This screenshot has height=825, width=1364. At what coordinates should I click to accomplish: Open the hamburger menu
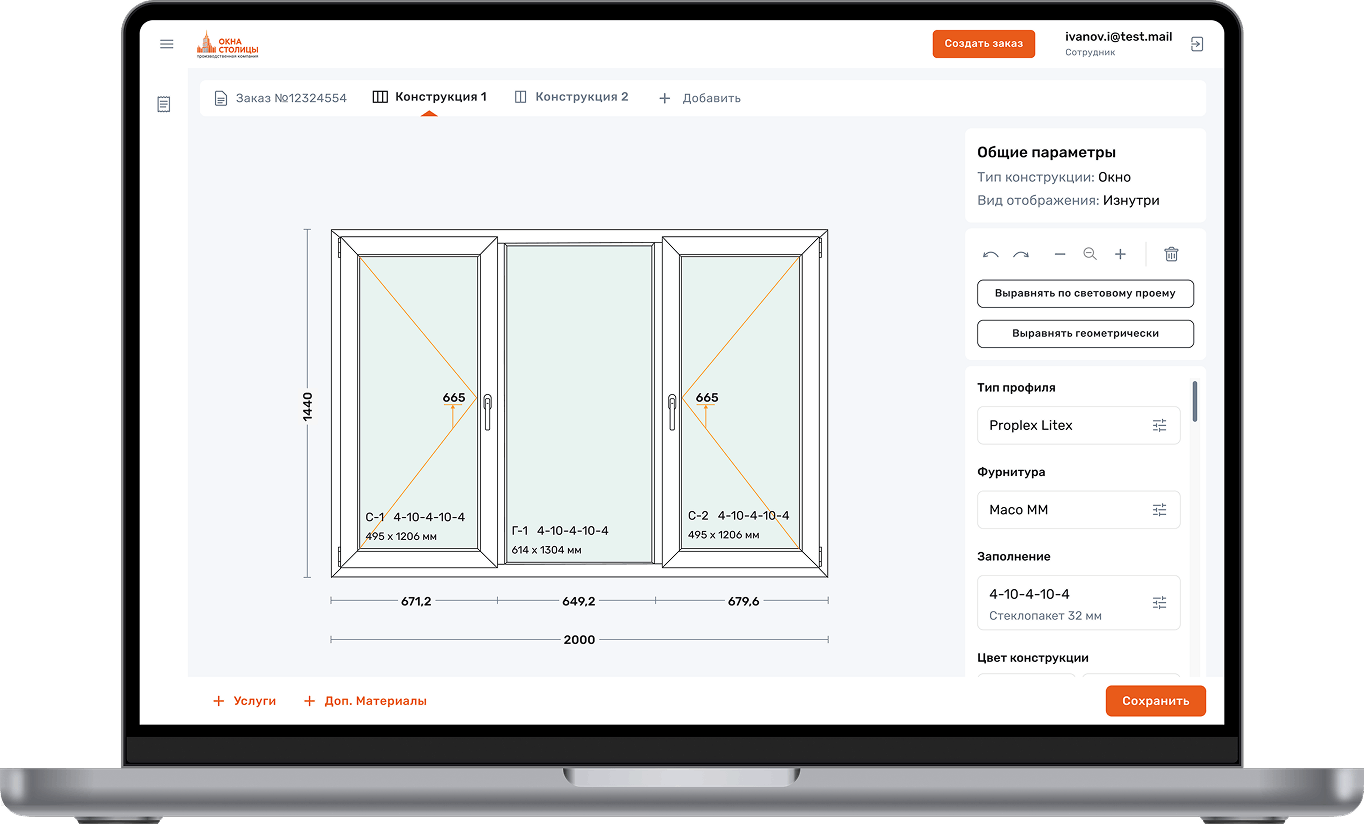pyautogui.click(x=167, y=44)
